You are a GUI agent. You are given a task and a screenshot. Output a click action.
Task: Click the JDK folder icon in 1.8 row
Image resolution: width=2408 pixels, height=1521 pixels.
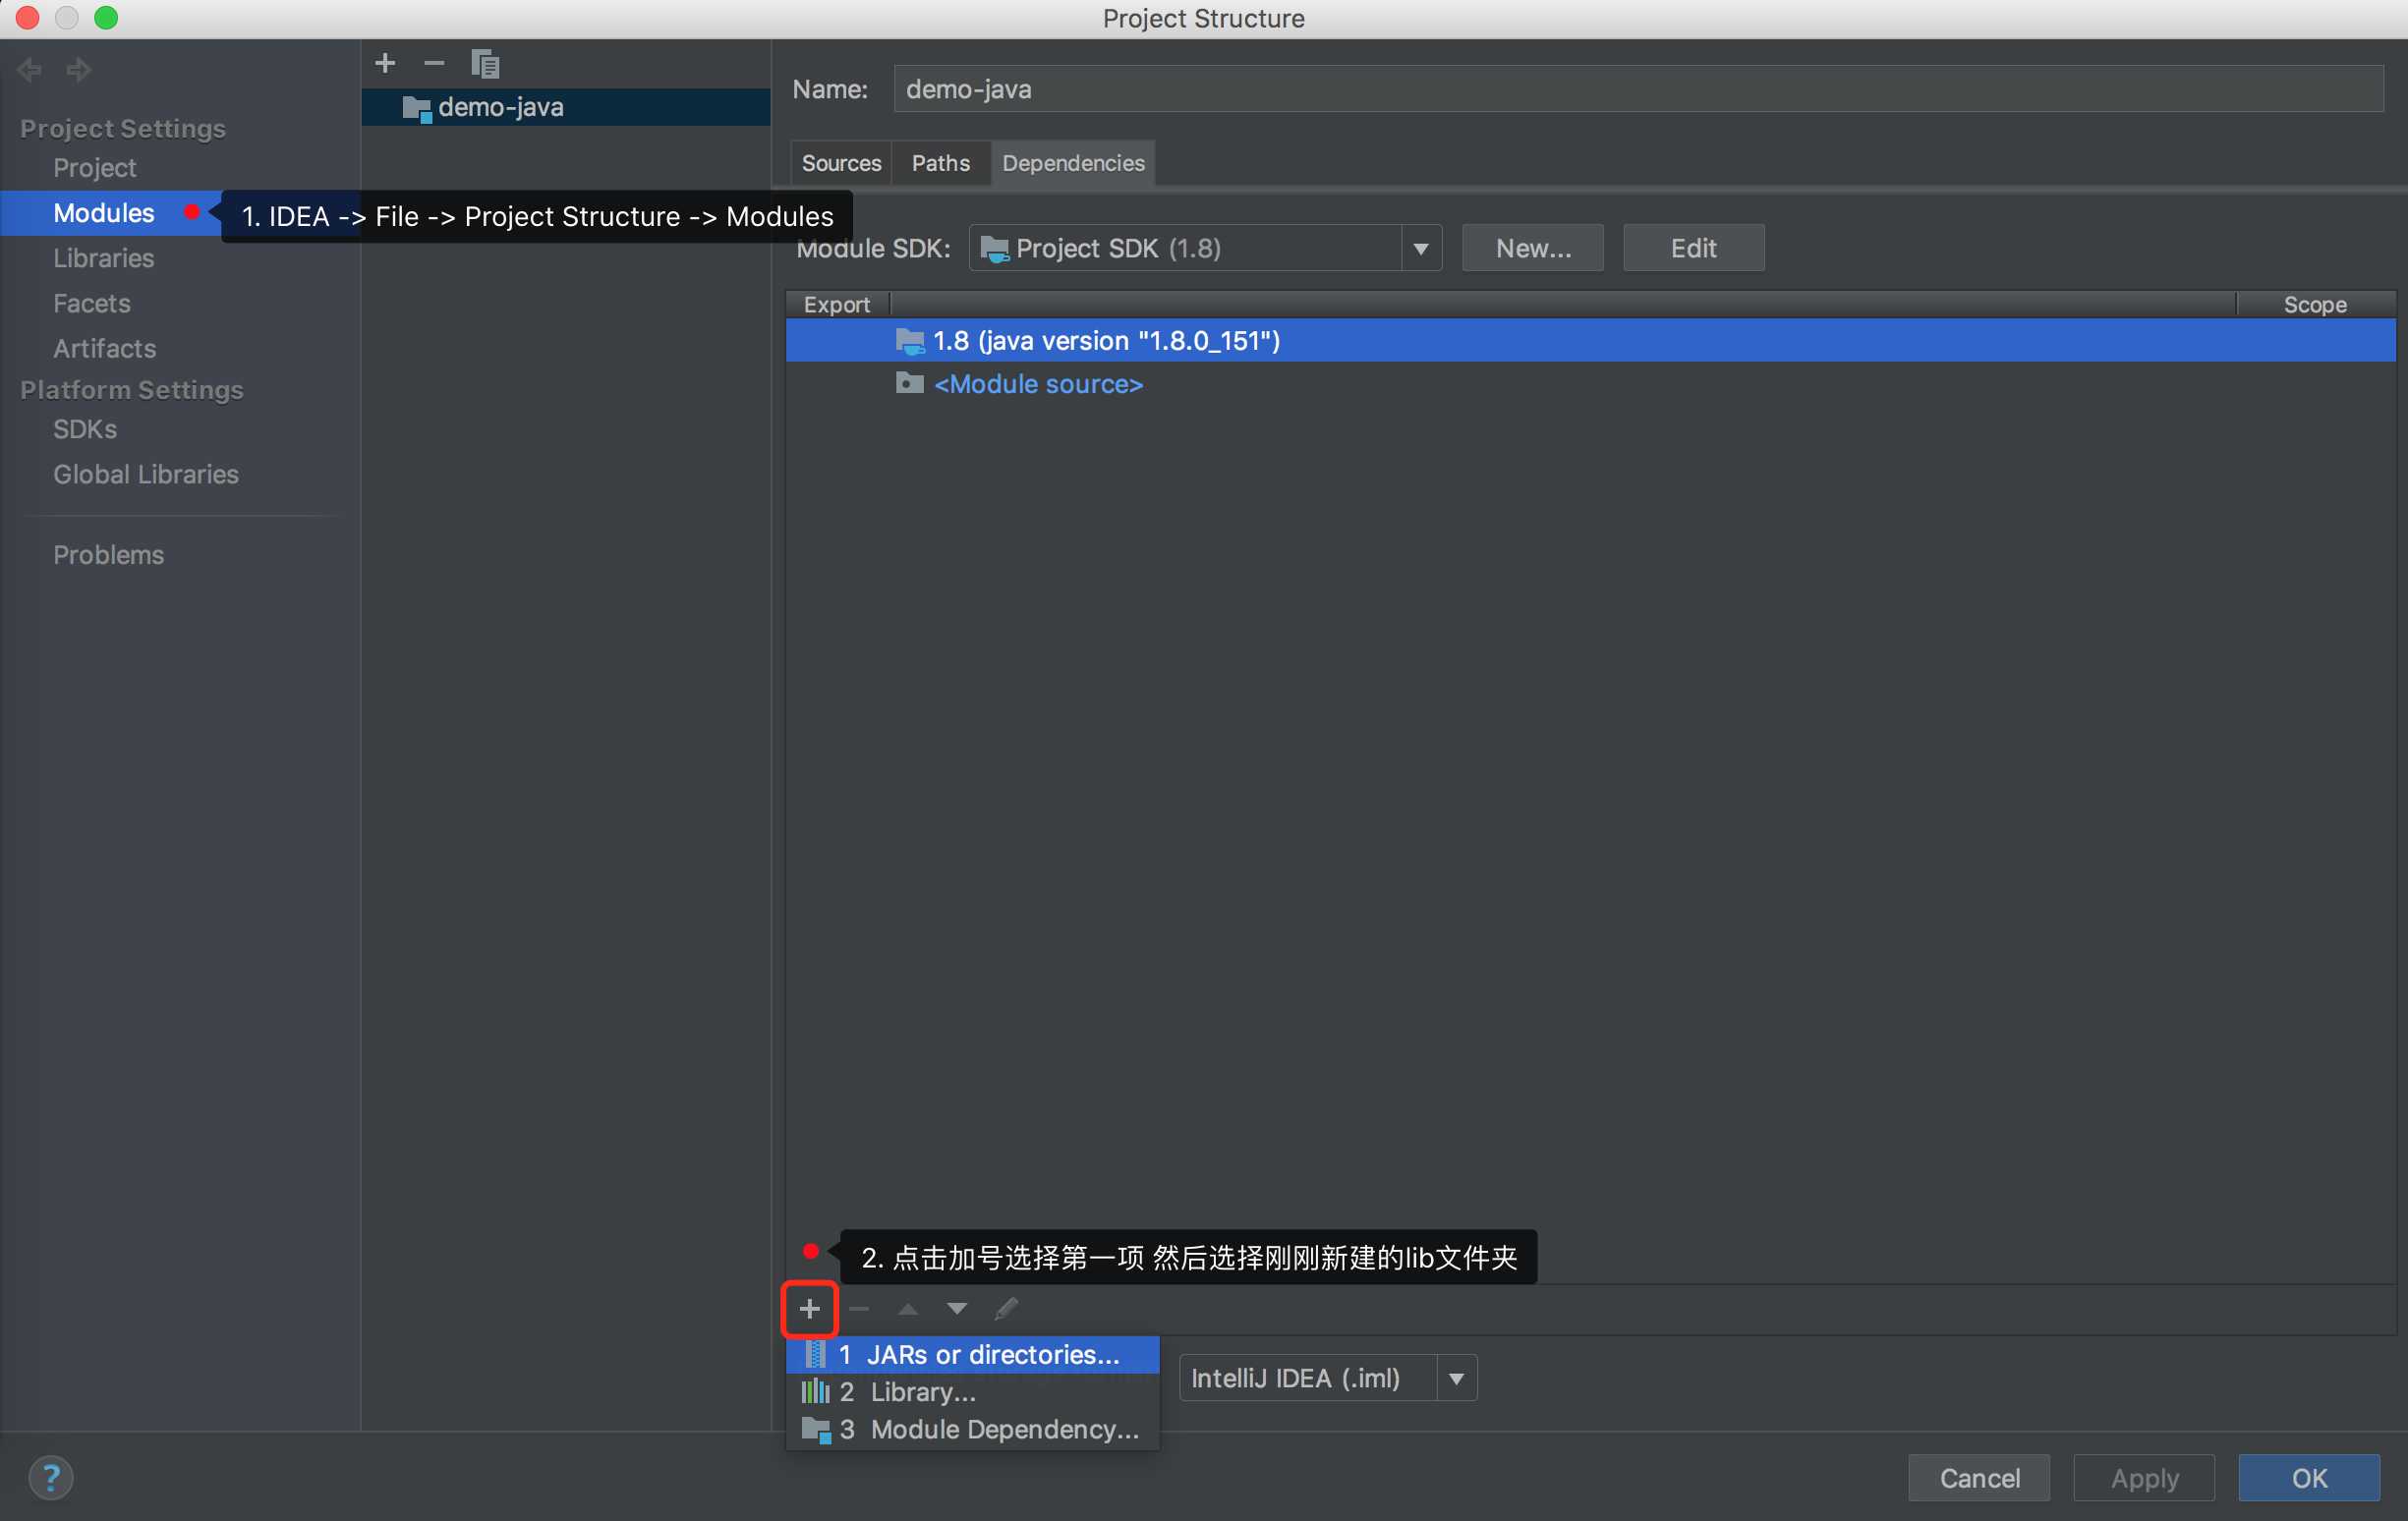pyautogui.click(x=910, y=341)
